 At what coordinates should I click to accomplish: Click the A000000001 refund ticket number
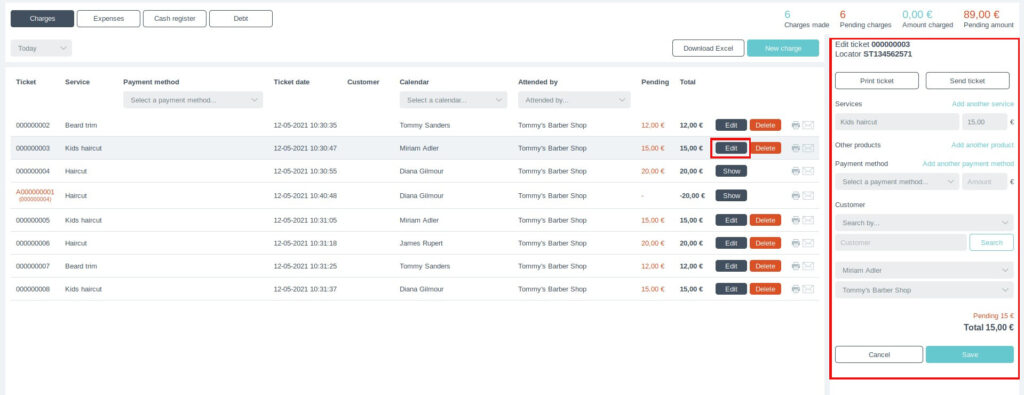coord(35,192)
